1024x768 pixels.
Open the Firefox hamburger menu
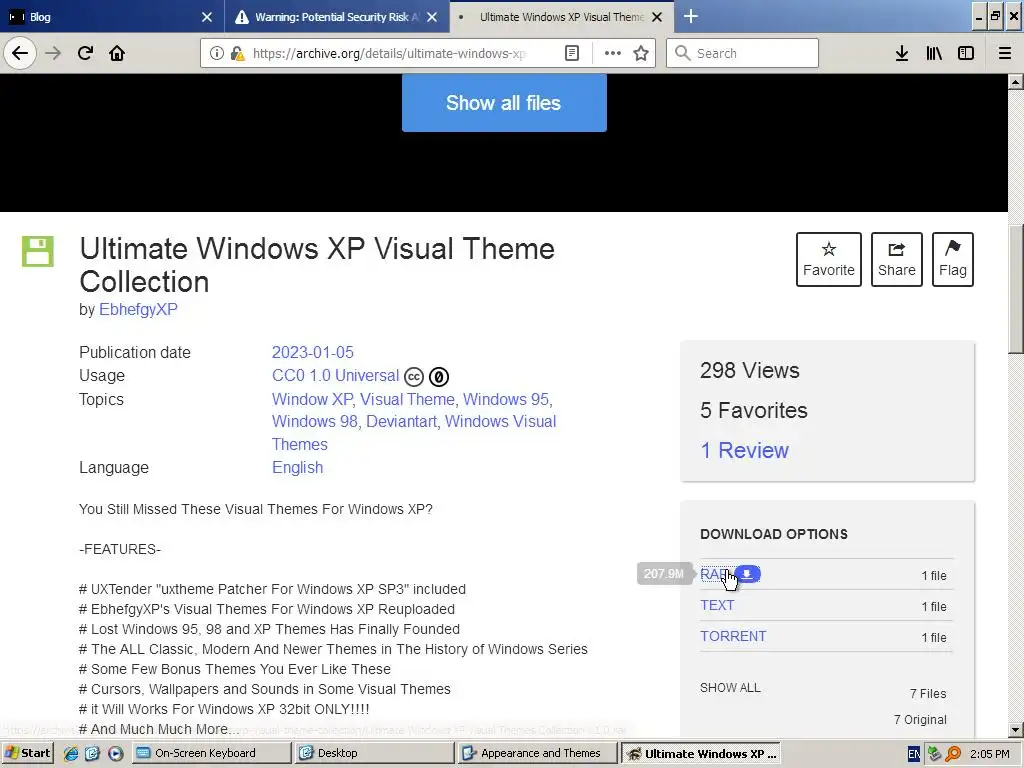(1004, 53)
